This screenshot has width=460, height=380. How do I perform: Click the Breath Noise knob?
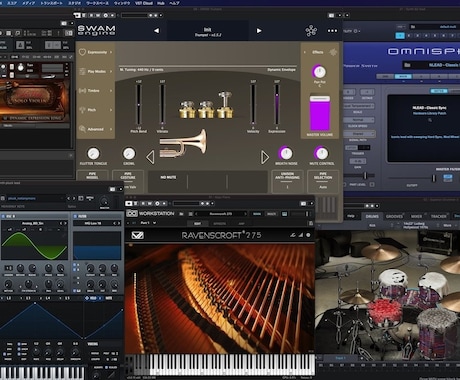tap(286, 153)
